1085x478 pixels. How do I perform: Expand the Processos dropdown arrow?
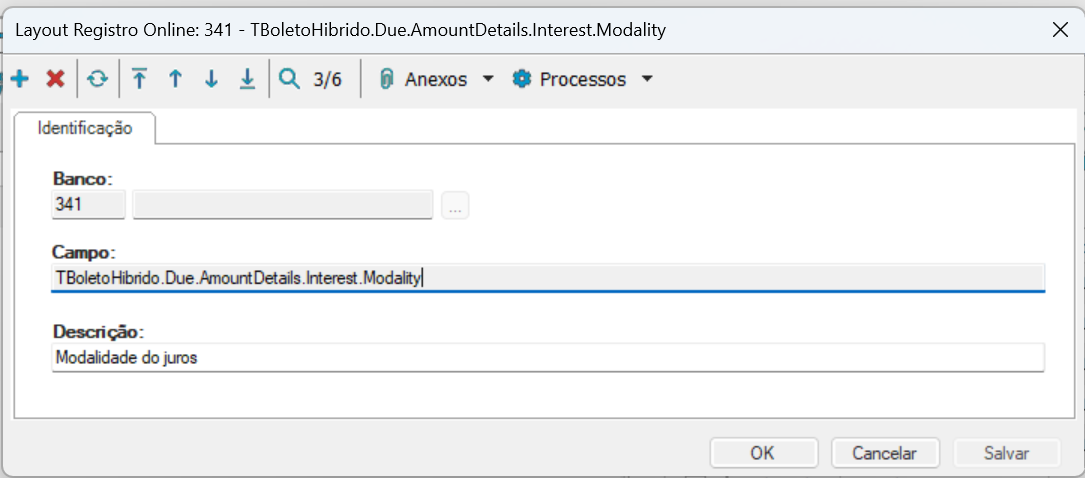647,79
